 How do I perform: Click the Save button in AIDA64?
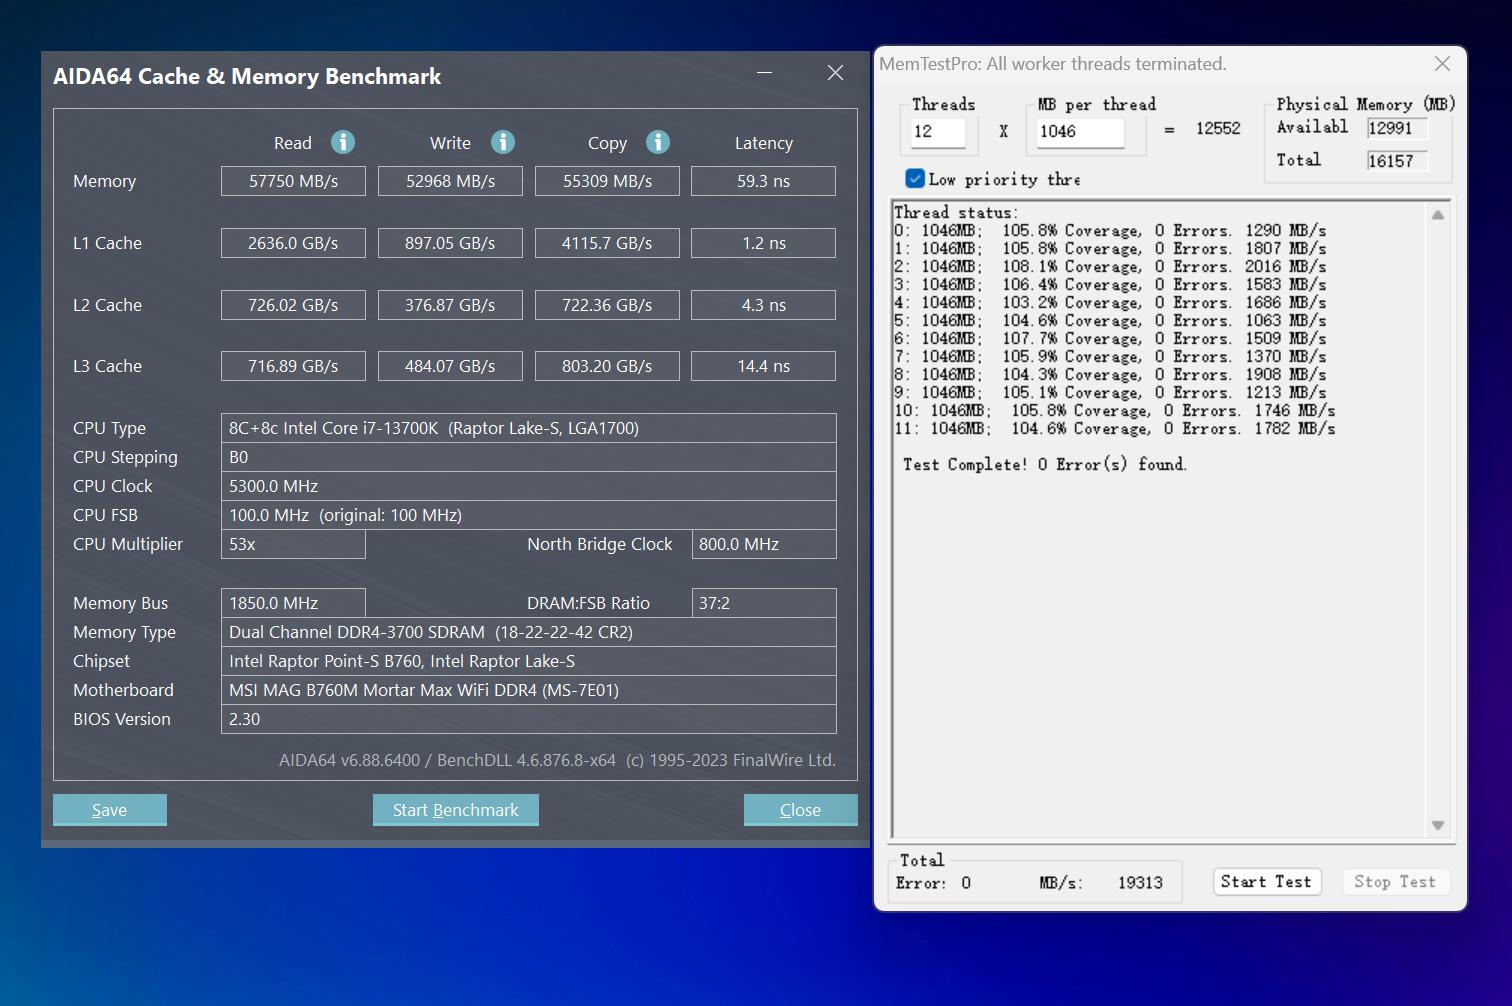click(x=109, y=810)
